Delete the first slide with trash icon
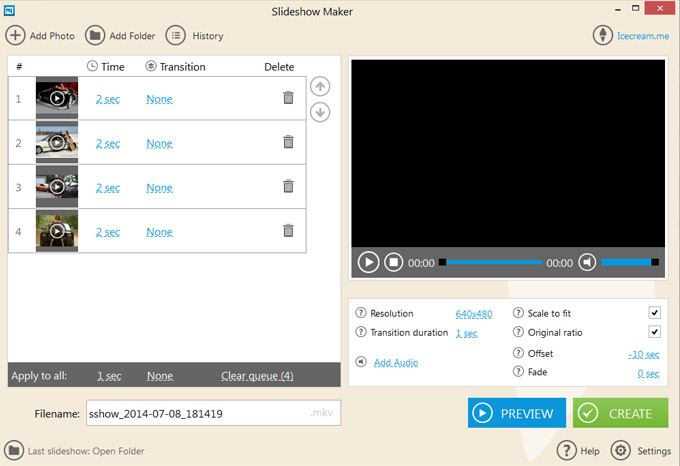The image size is (680, 466). pos(288,98)
